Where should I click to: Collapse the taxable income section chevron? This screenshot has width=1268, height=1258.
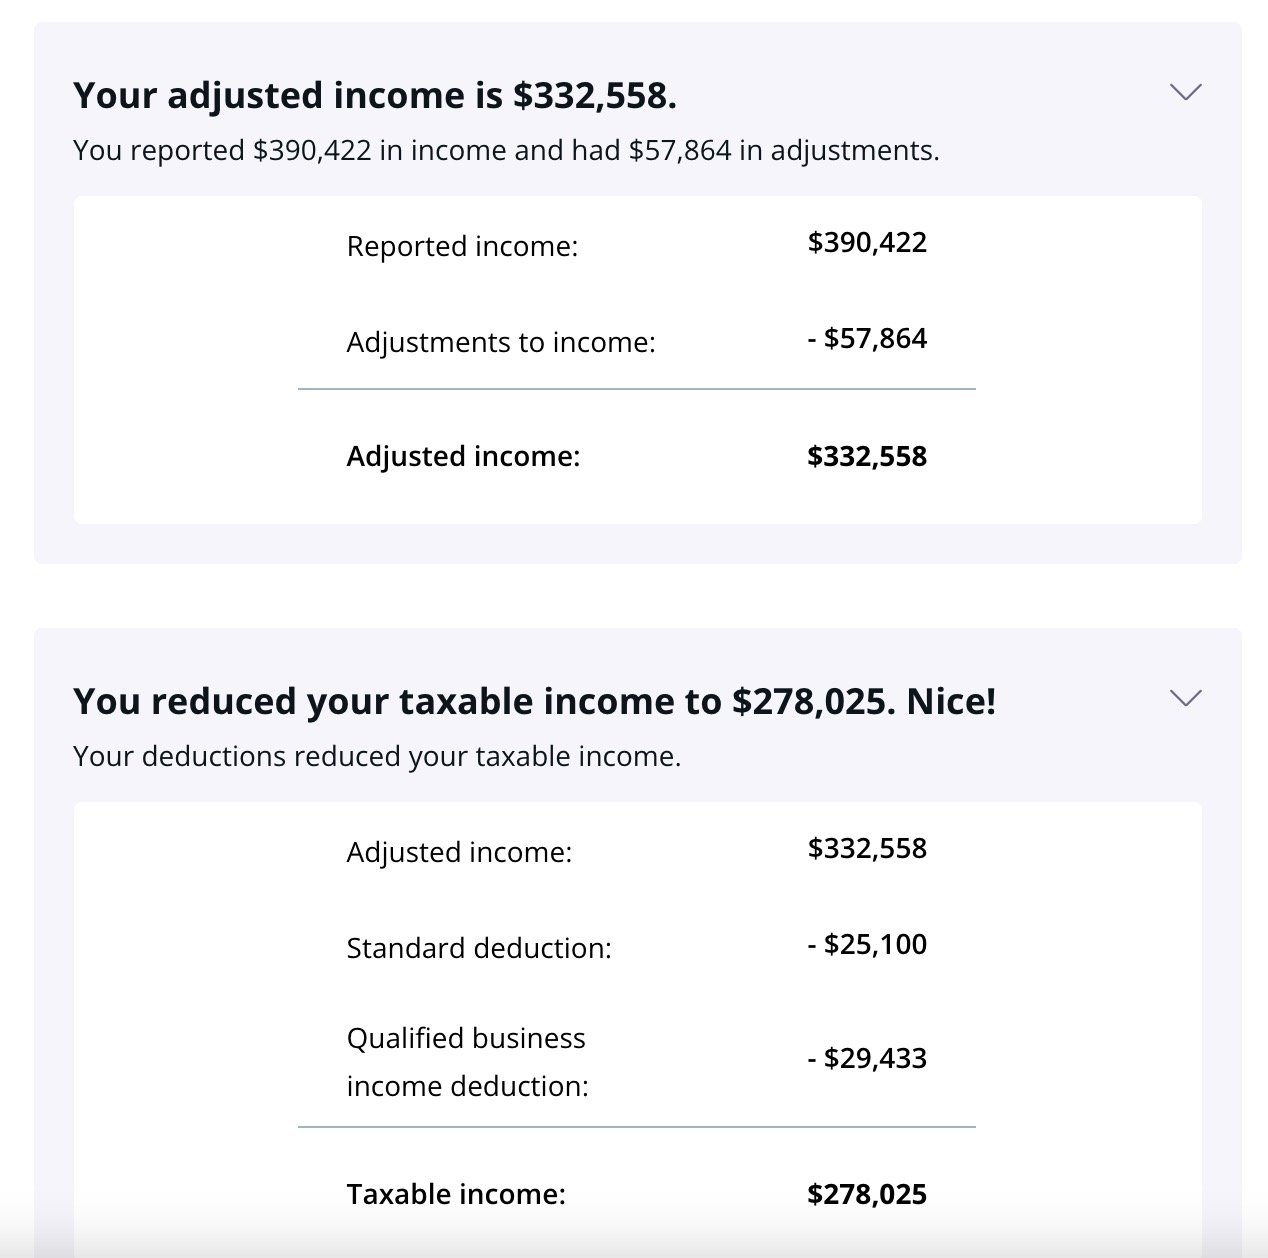(x=1185, y=698)
